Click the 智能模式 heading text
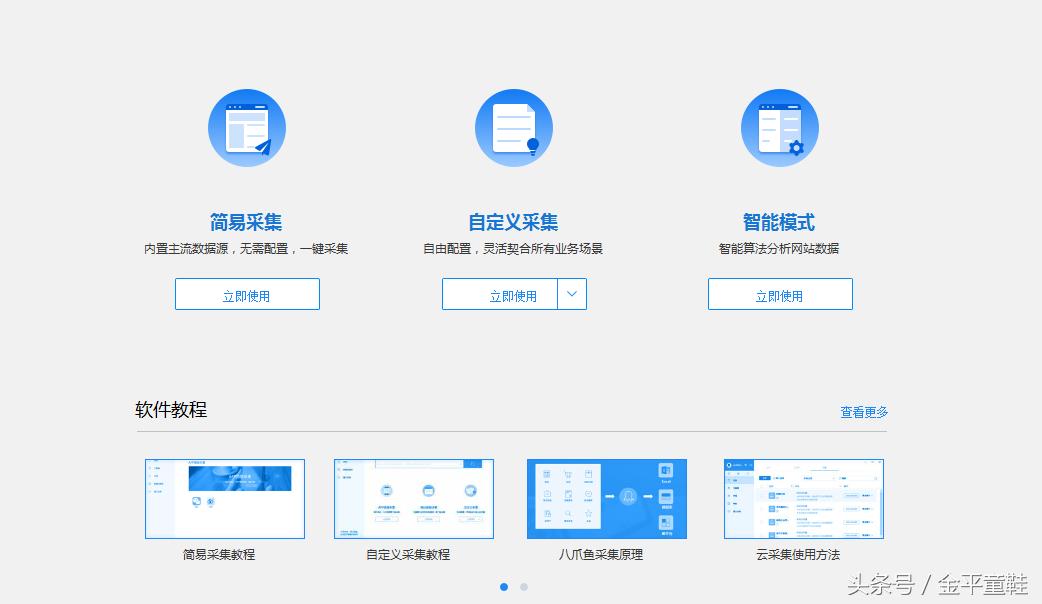Screen dimensions: 1042x604 (x=780, y=221)
